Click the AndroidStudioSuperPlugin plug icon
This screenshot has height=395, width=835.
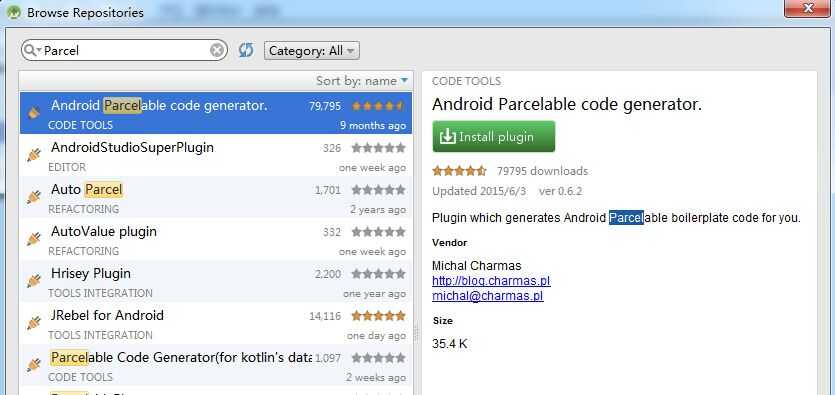coord(34,155)
